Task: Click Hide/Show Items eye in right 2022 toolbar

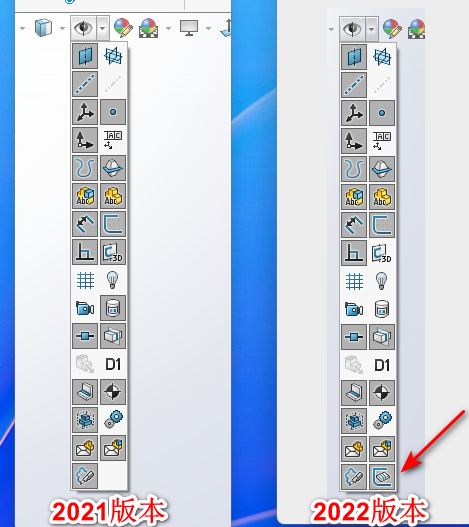Action: pyautogui.click(x=352, y=29)
